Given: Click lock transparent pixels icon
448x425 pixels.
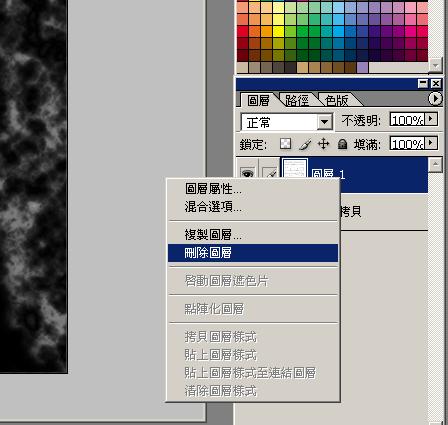Looking at the screenshot, I should point(285,144).
